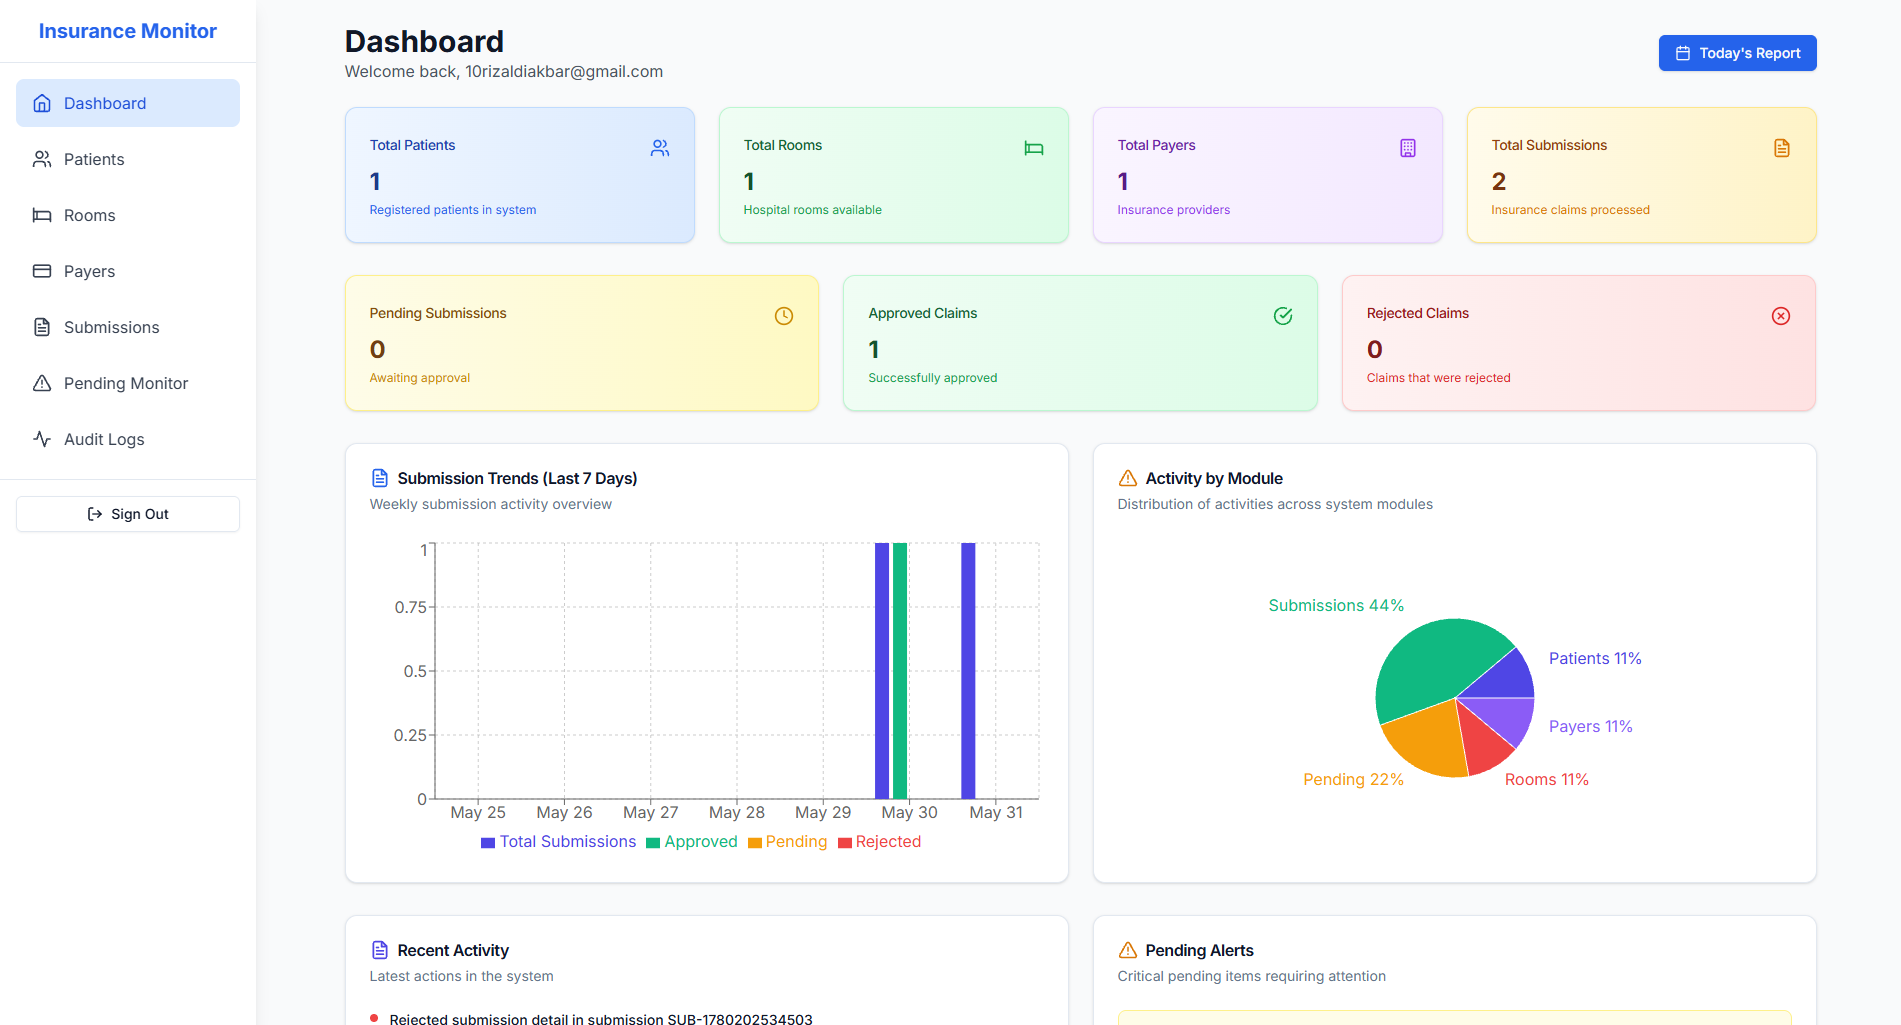
Task: Click the 'Patients 11%' pie label
Action: click(x=1595, y=659)
